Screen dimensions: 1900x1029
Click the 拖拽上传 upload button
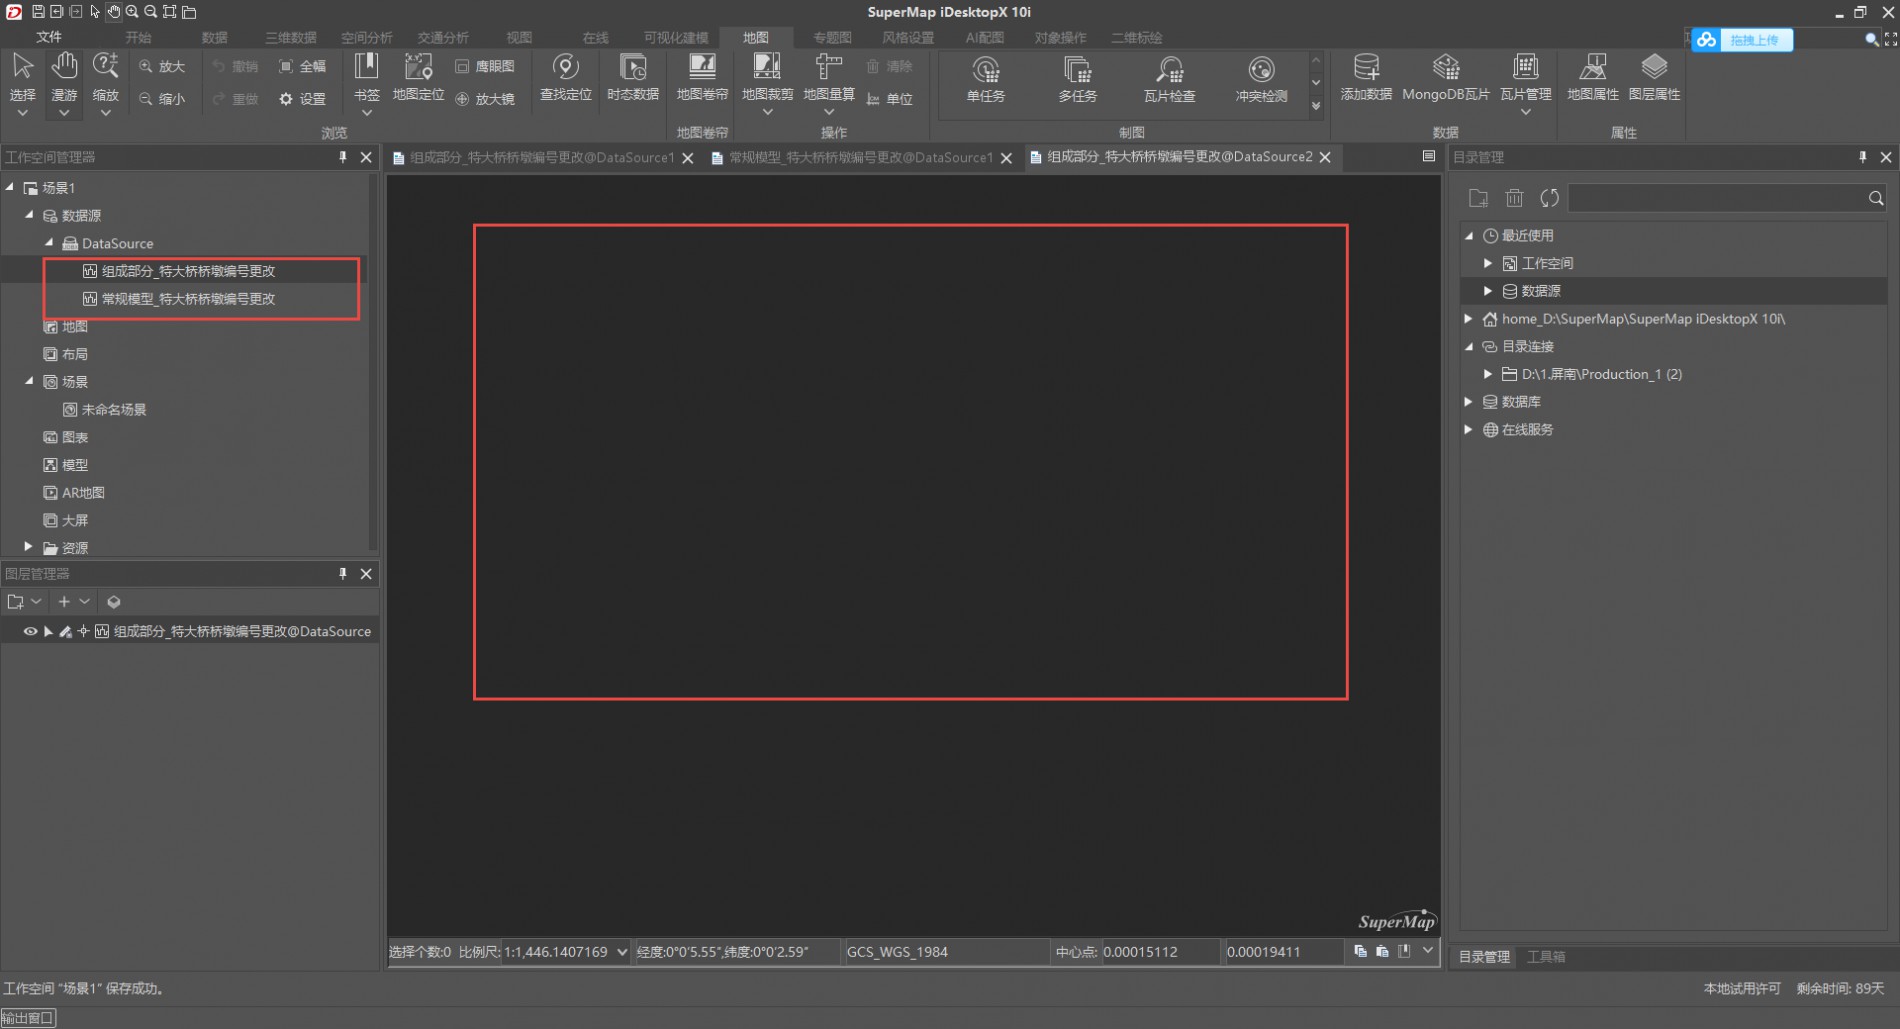(x=1742, y=40)
